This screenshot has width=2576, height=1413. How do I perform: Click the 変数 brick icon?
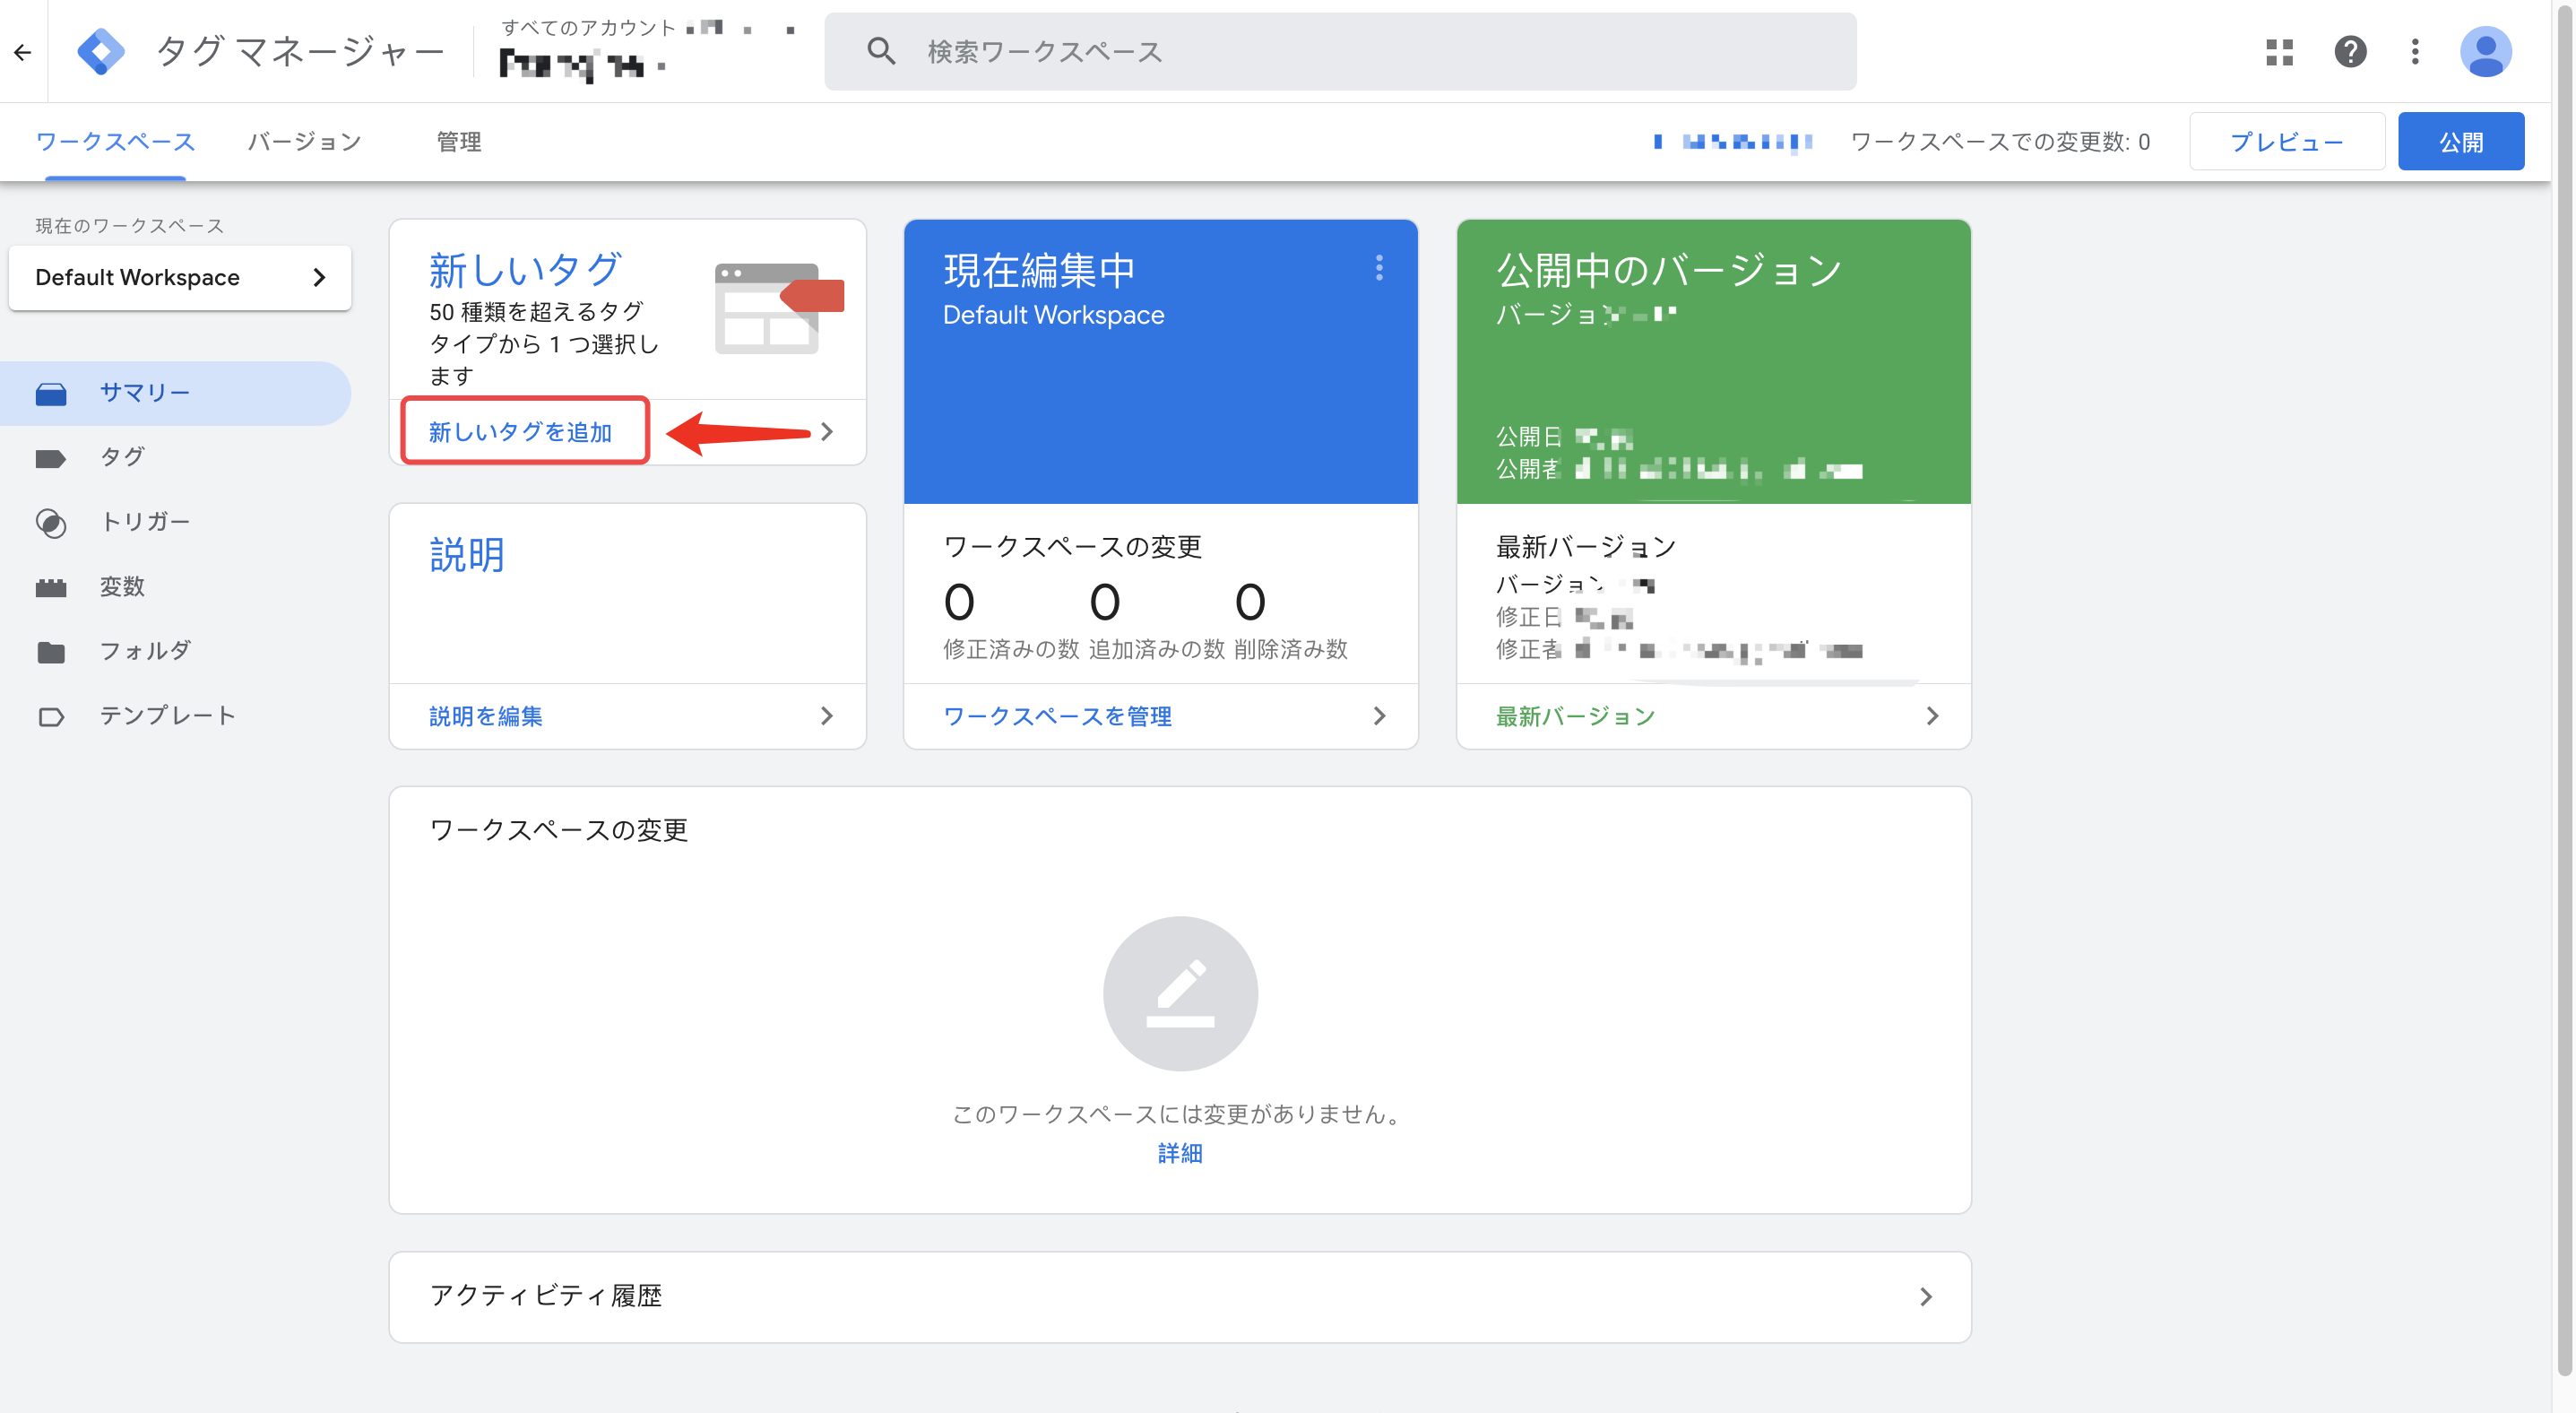coord(51,588)
